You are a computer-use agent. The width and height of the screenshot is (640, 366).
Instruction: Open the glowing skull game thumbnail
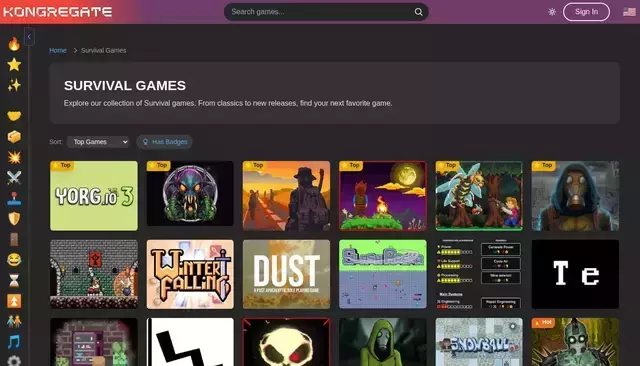tap(287, 342)
